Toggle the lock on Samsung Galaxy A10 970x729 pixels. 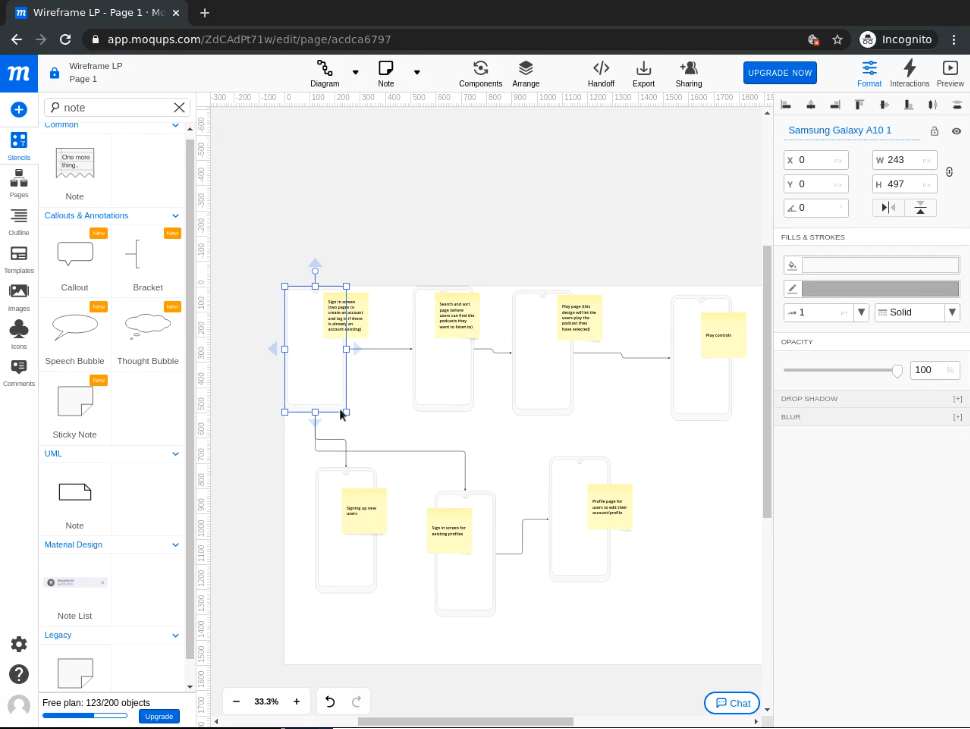tap(934, 131)
